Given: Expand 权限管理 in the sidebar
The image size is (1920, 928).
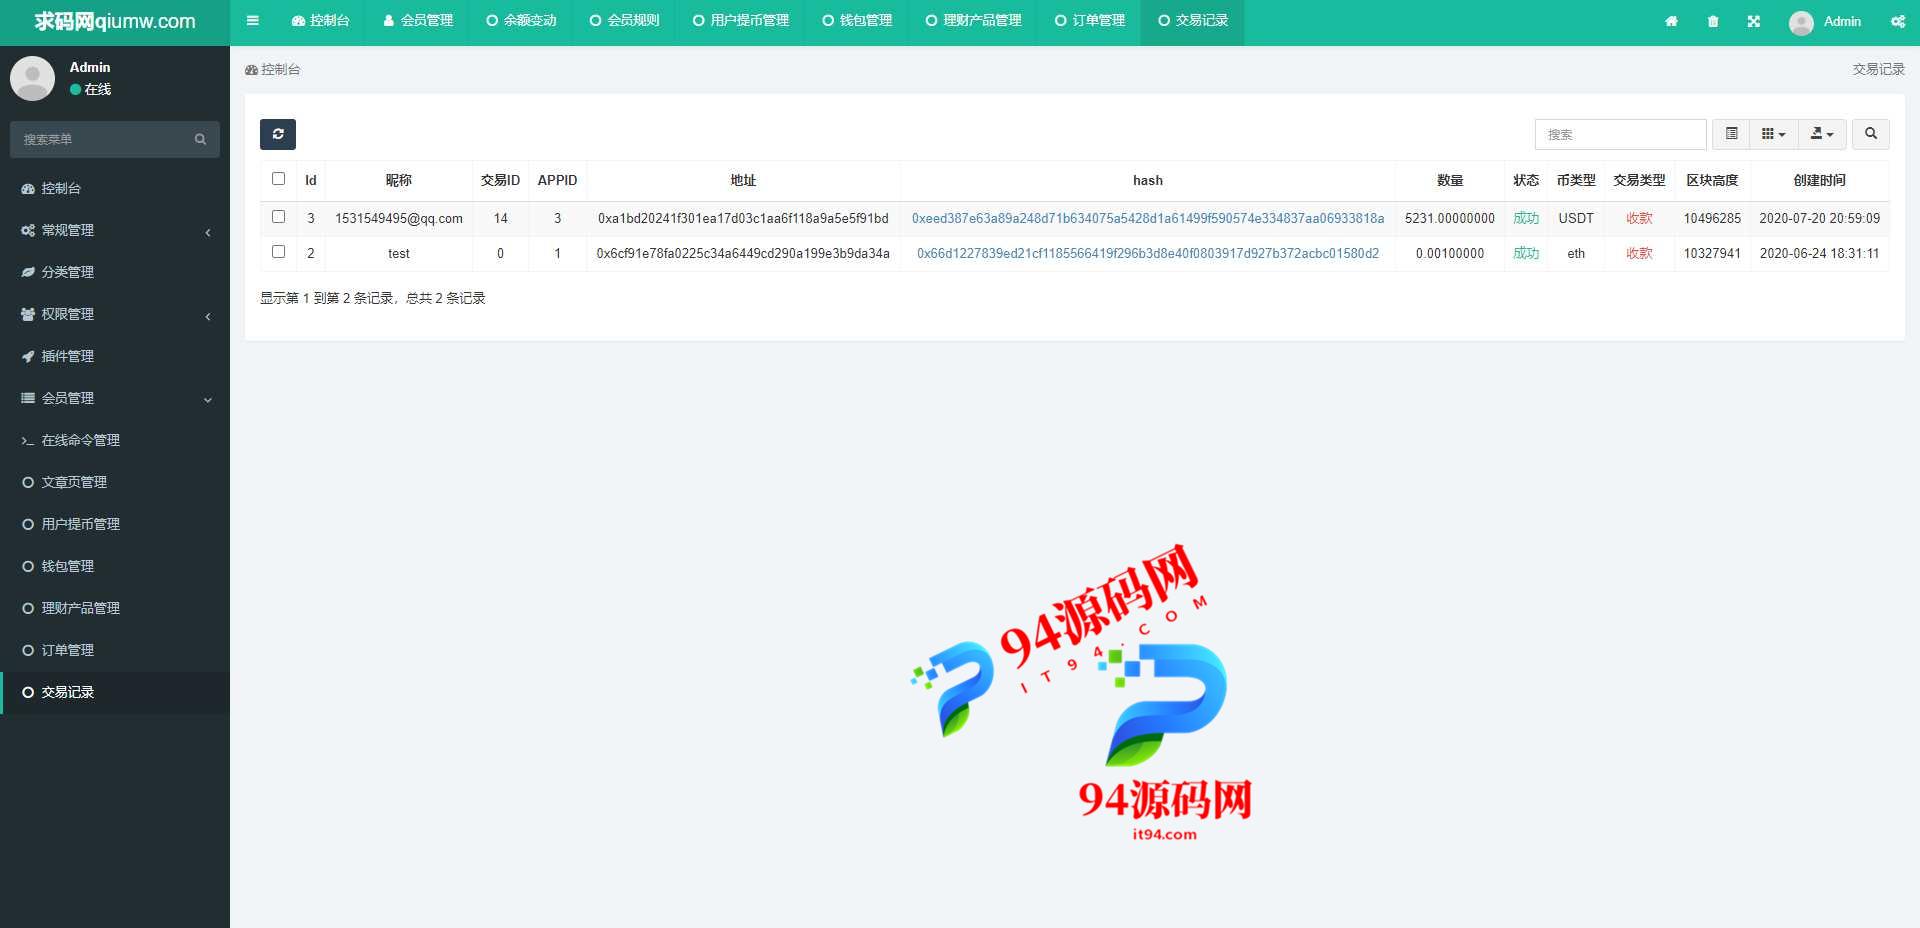Looking at the screenshot, I should point(115,314).
